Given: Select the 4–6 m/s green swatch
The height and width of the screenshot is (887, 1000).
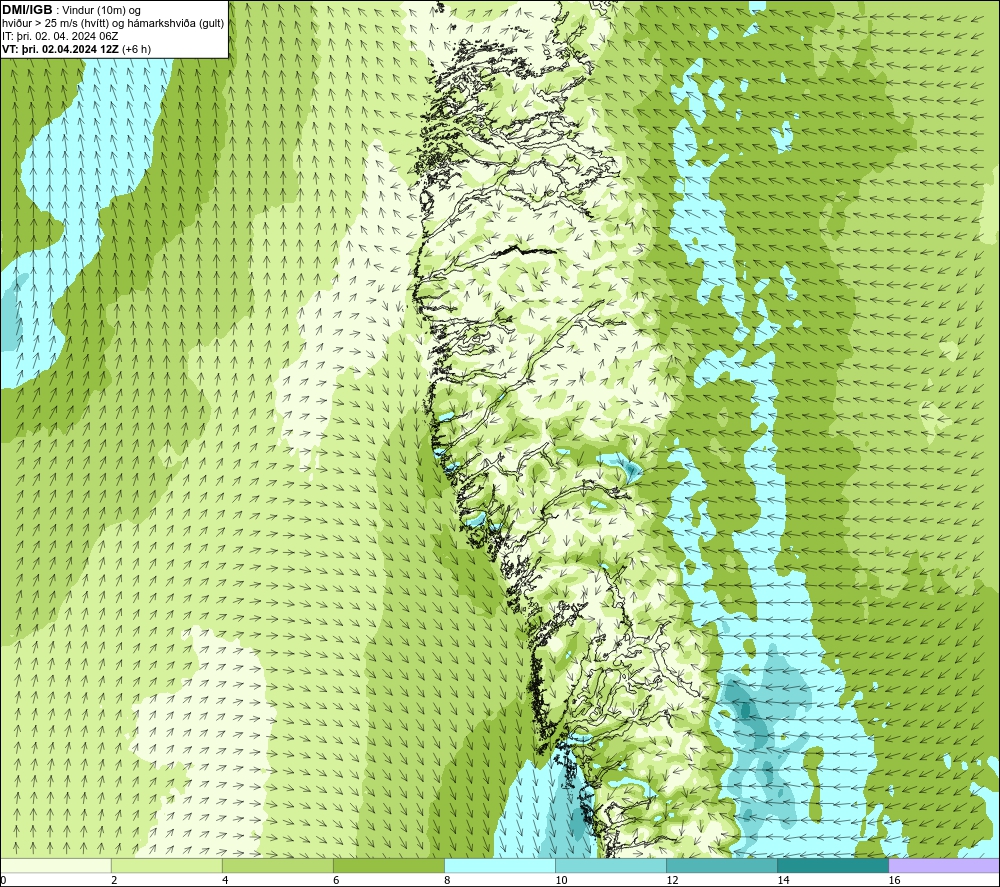Looking at the screenshot, I should (277, 865).
